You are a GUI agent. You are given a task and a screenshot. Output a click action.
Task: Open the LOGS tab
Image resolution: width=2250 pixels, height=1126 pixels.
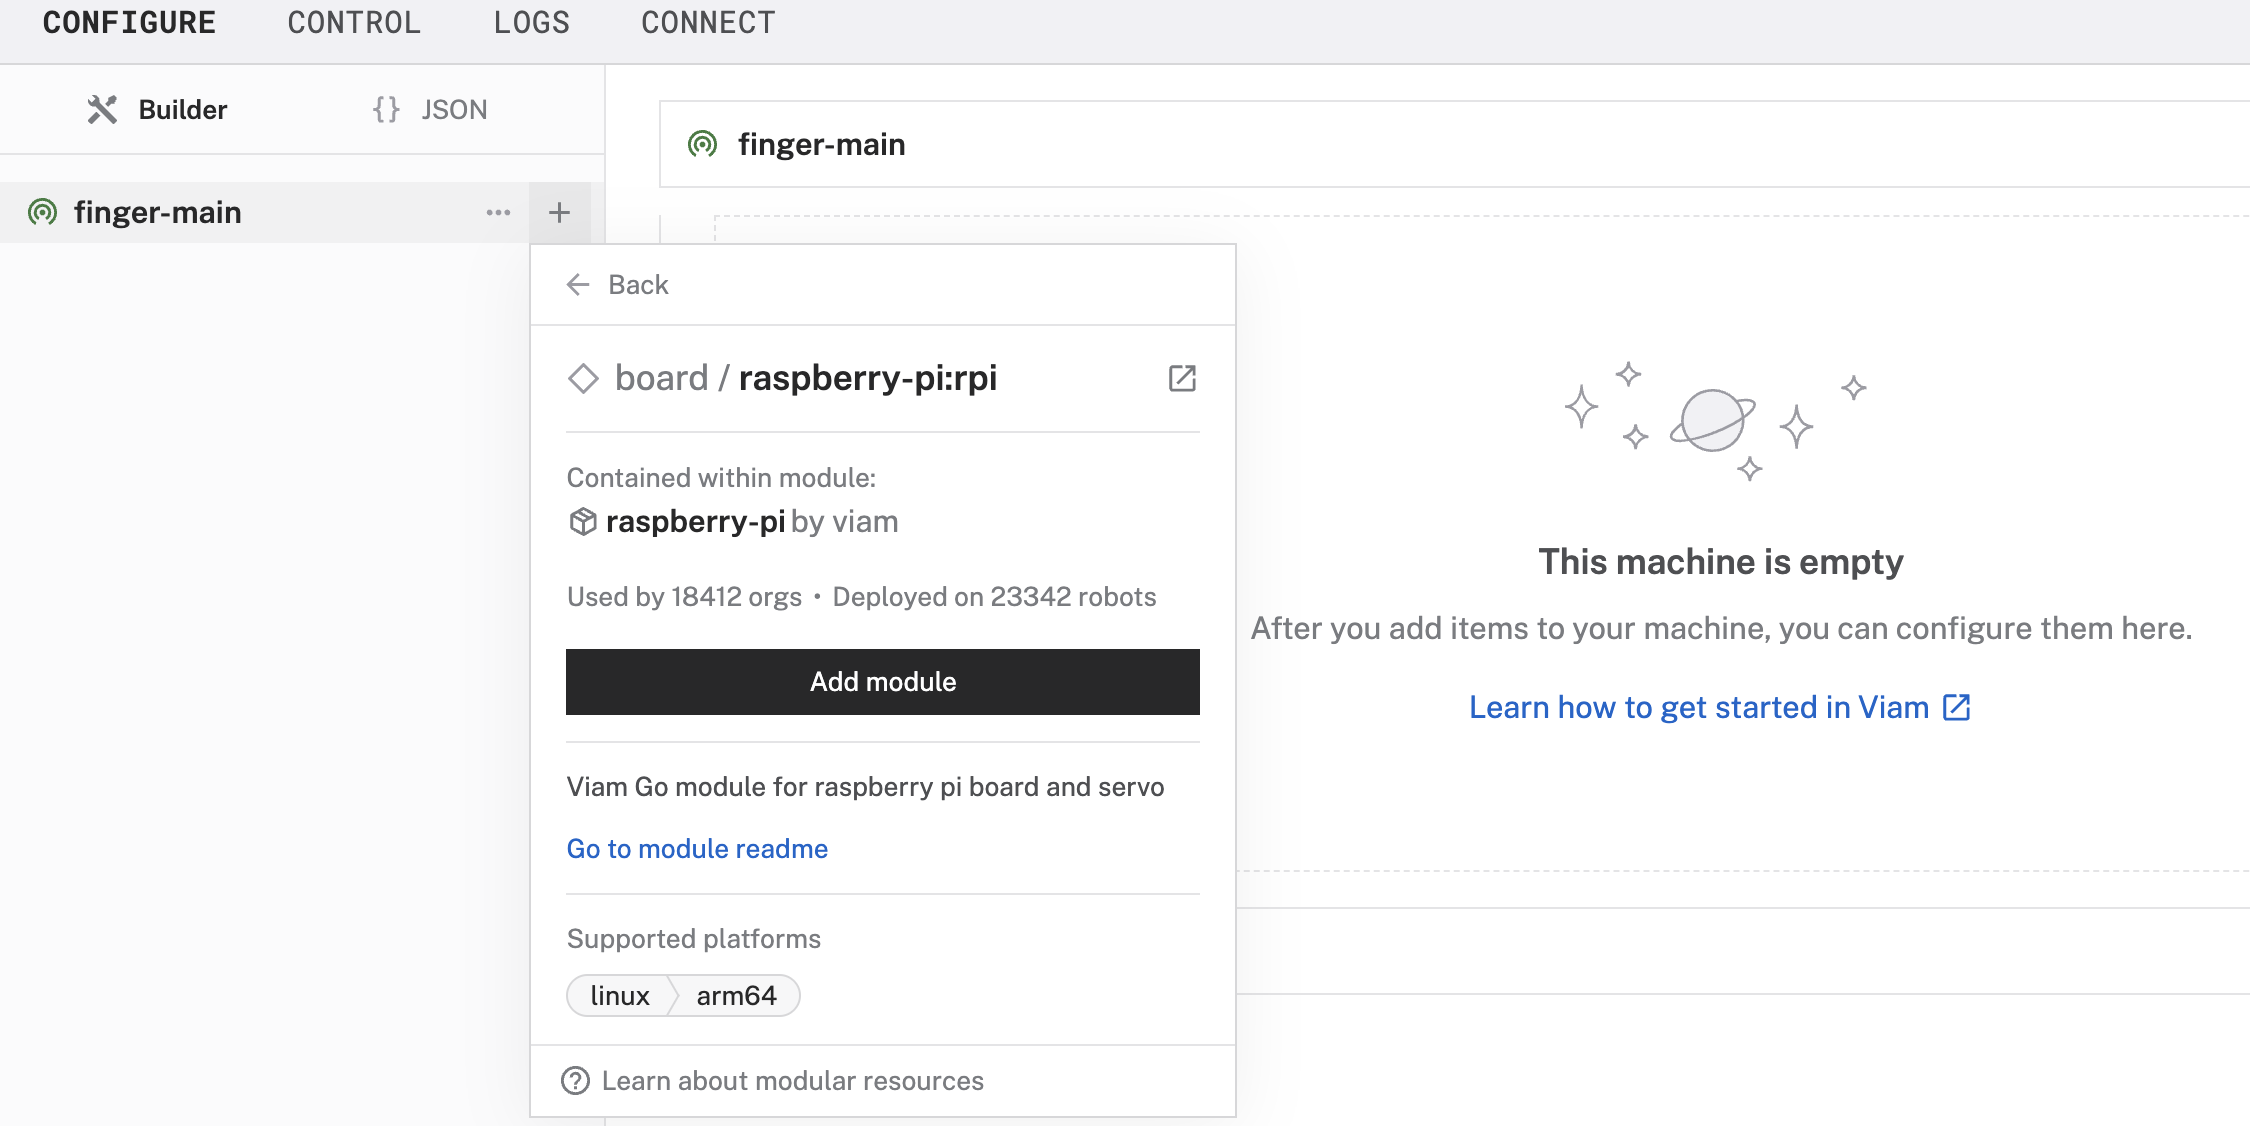(x=531, y=23)
